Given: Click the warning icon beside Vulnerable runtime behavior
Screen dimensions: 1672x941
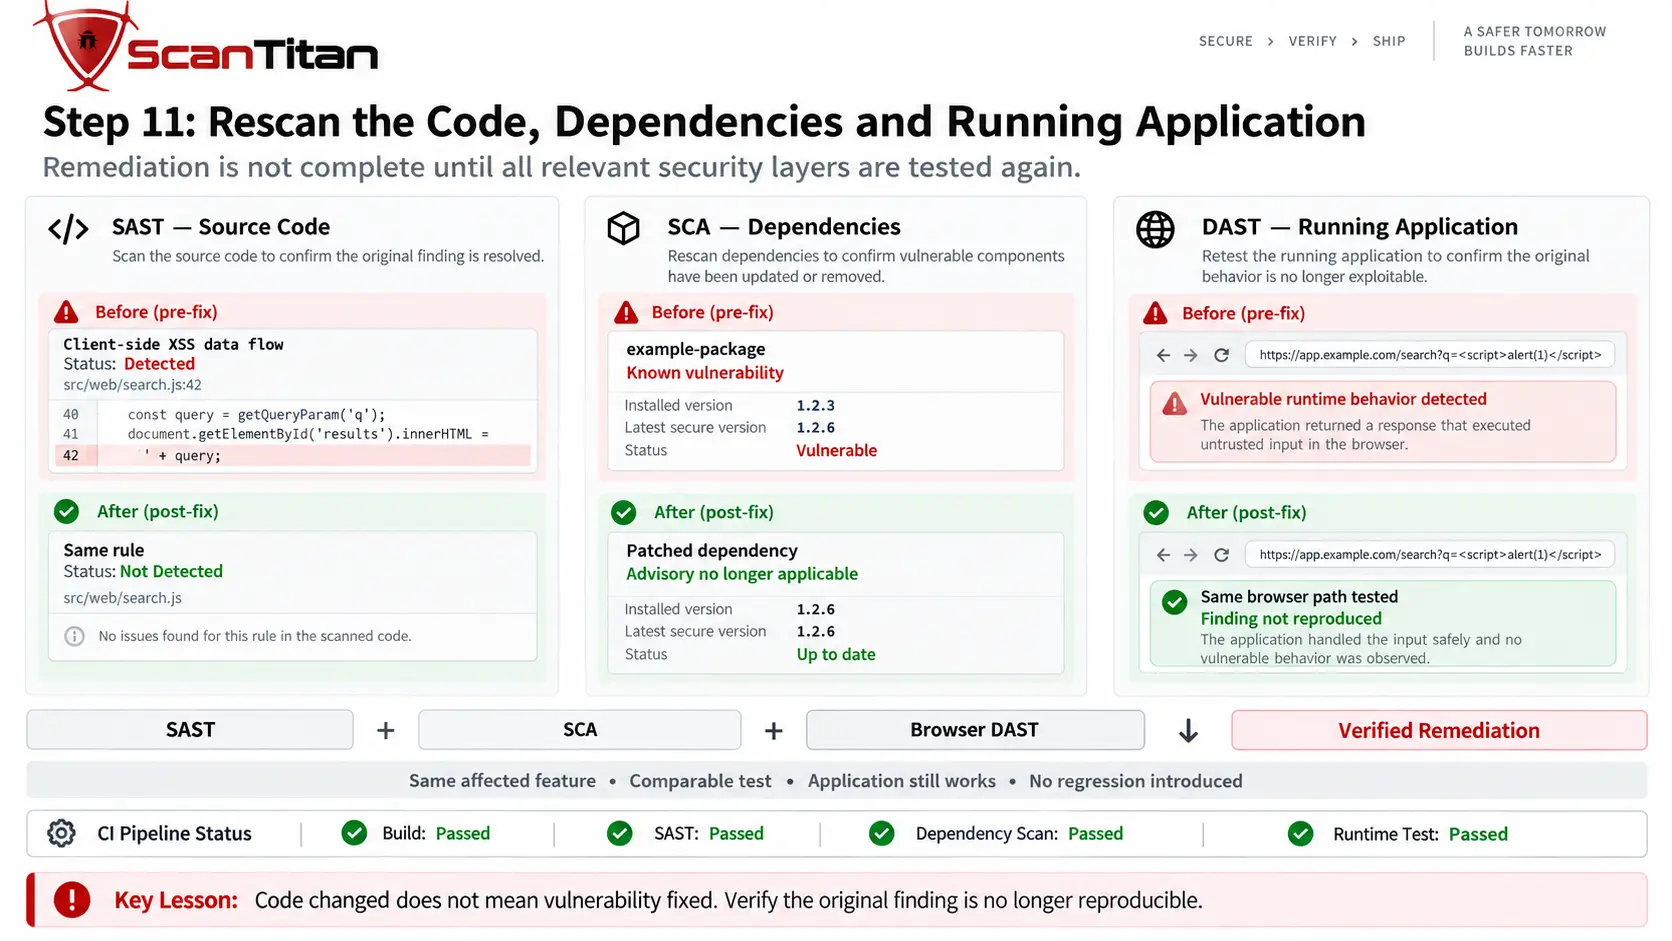Looking at the screenshot, I should [x=1175, y=404].
